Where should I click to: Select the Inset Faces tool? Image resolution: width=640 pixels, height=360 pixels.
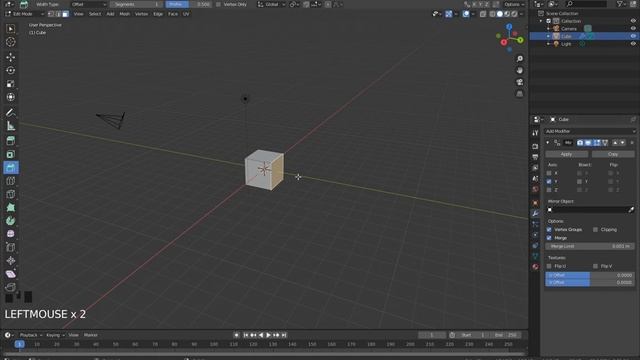pyautogui.click(x=11, y=154)
